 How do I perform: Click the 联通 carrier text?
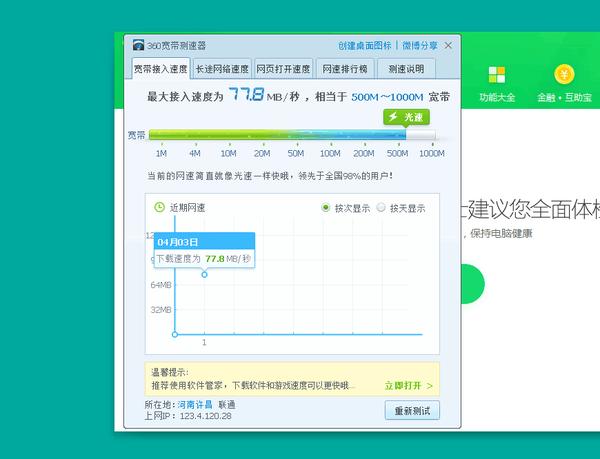point(227,405)
